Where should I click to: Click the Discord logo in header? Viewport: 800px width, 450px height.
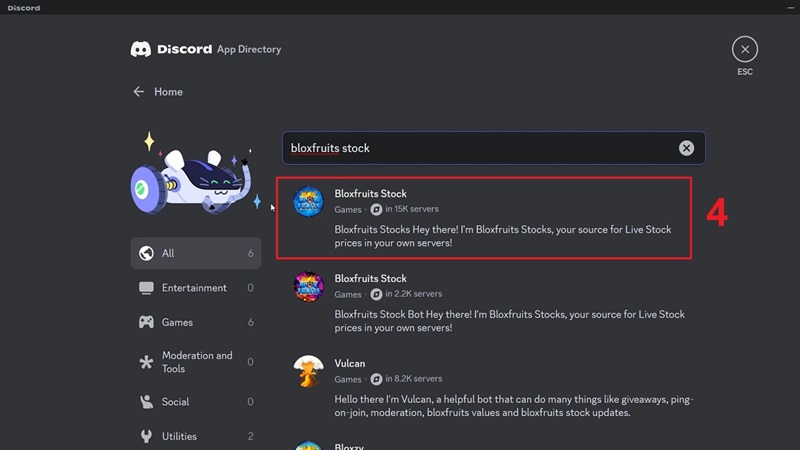point(141,49)
